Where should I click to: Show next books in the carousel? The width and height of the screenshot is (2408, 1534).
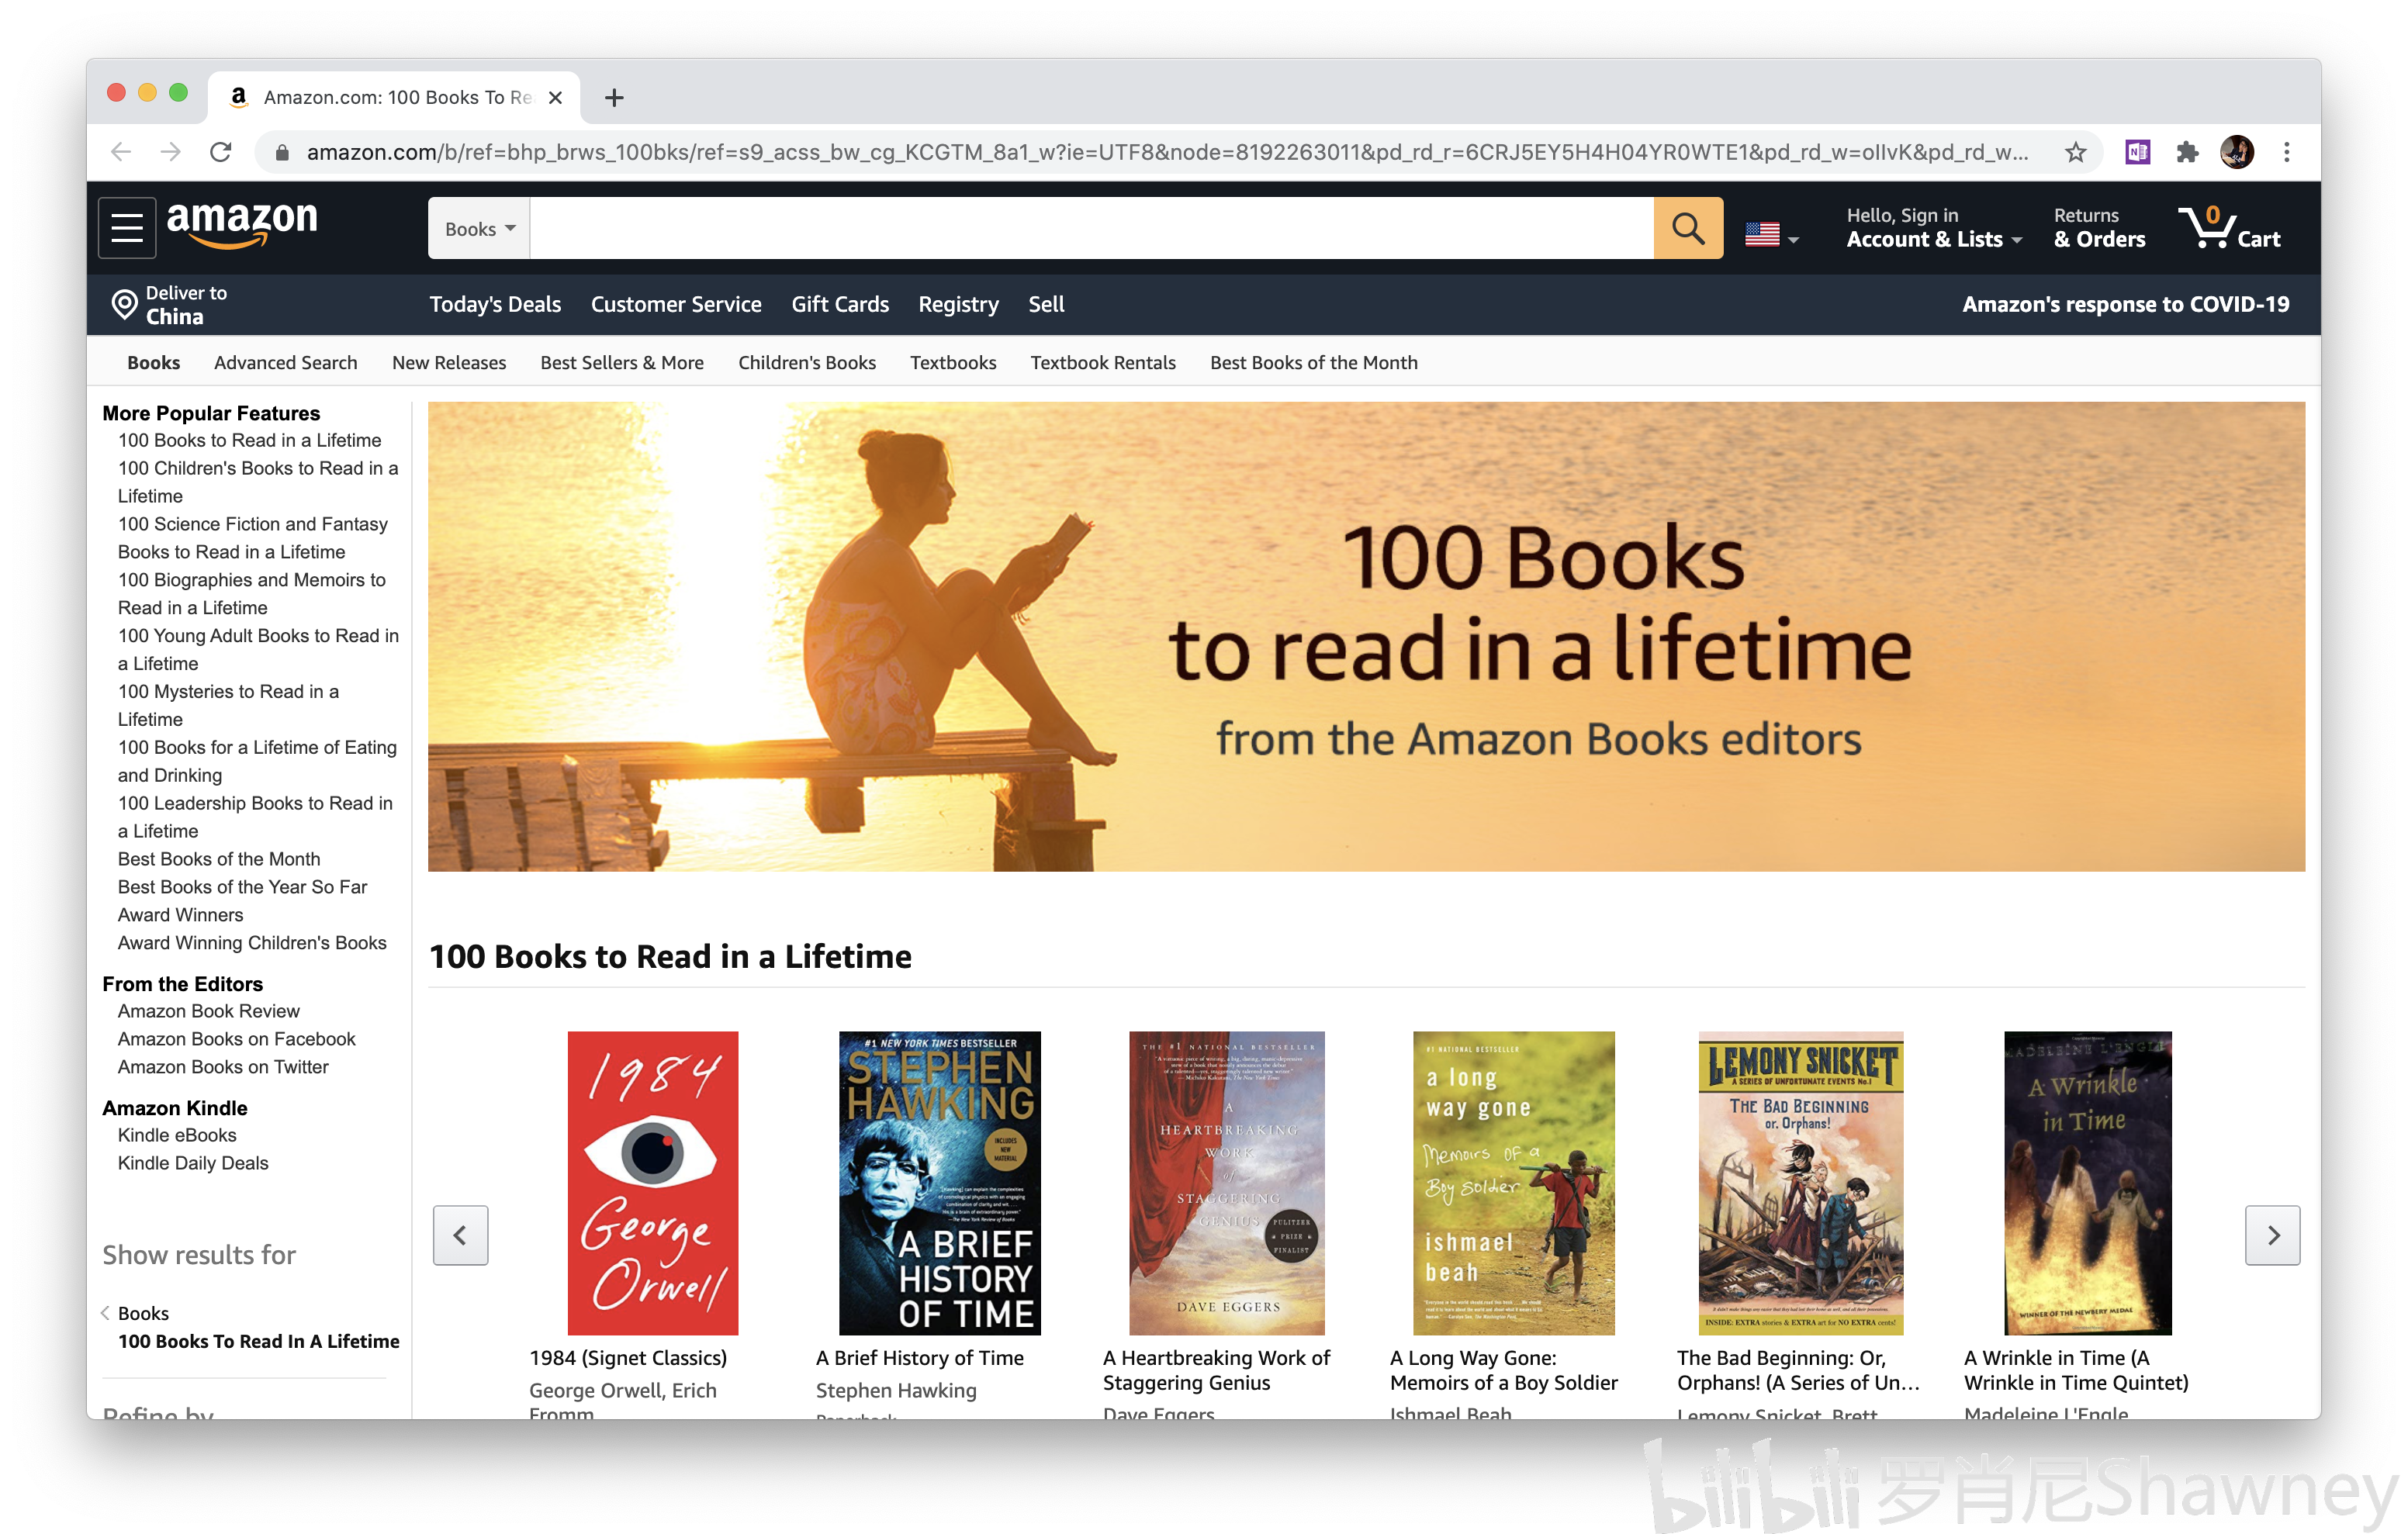[x=2273, y=1235]
